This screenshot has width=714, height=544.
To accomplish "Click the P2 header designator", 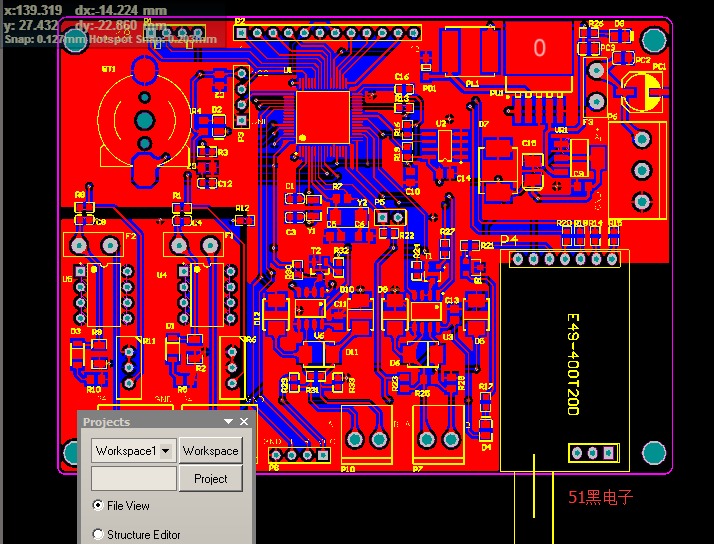I will click(240, 21).
